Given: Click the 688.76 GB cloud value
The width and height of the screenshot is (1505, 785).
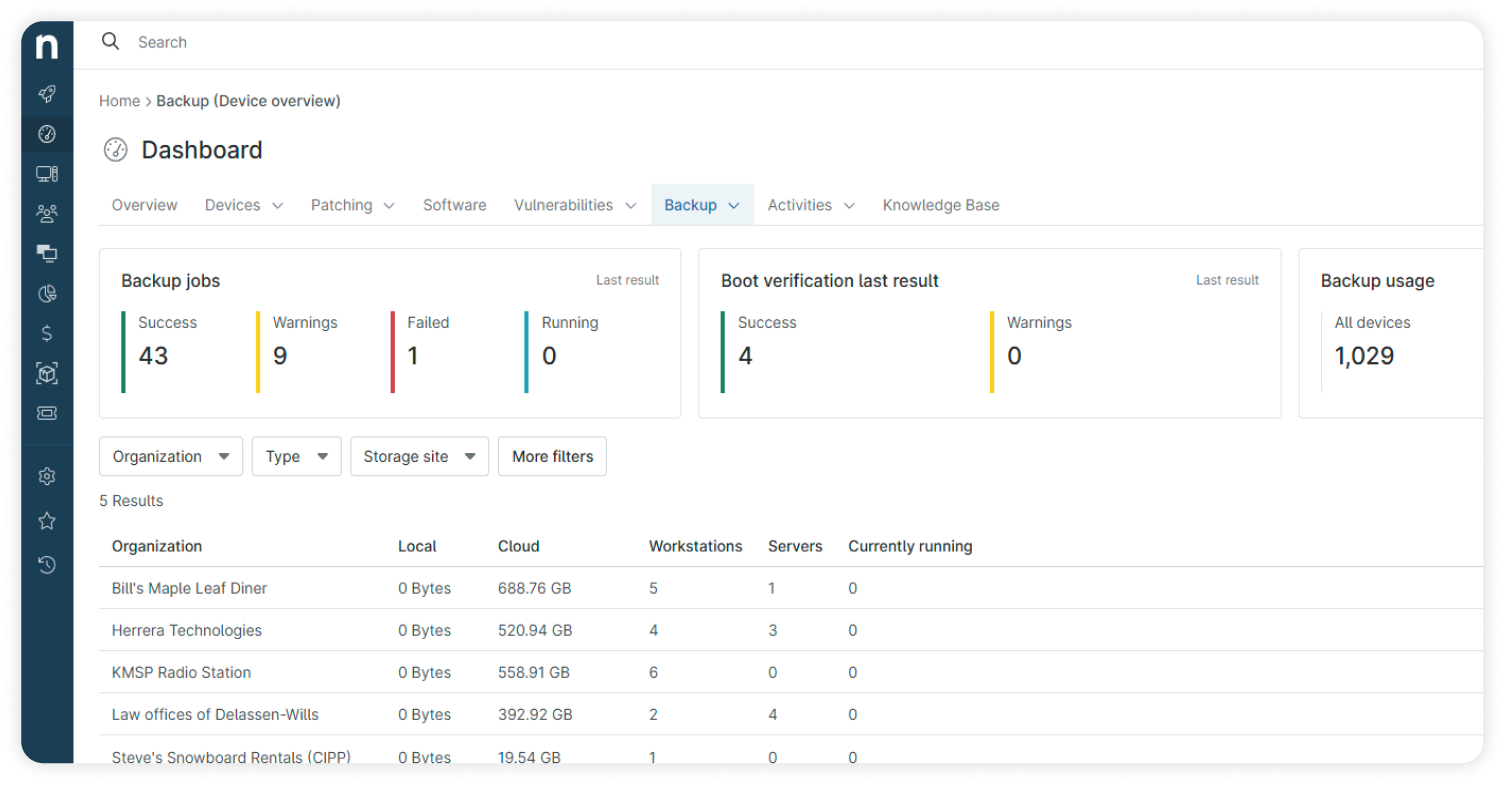Looking at the screenshot, I should tap(535, 588).
